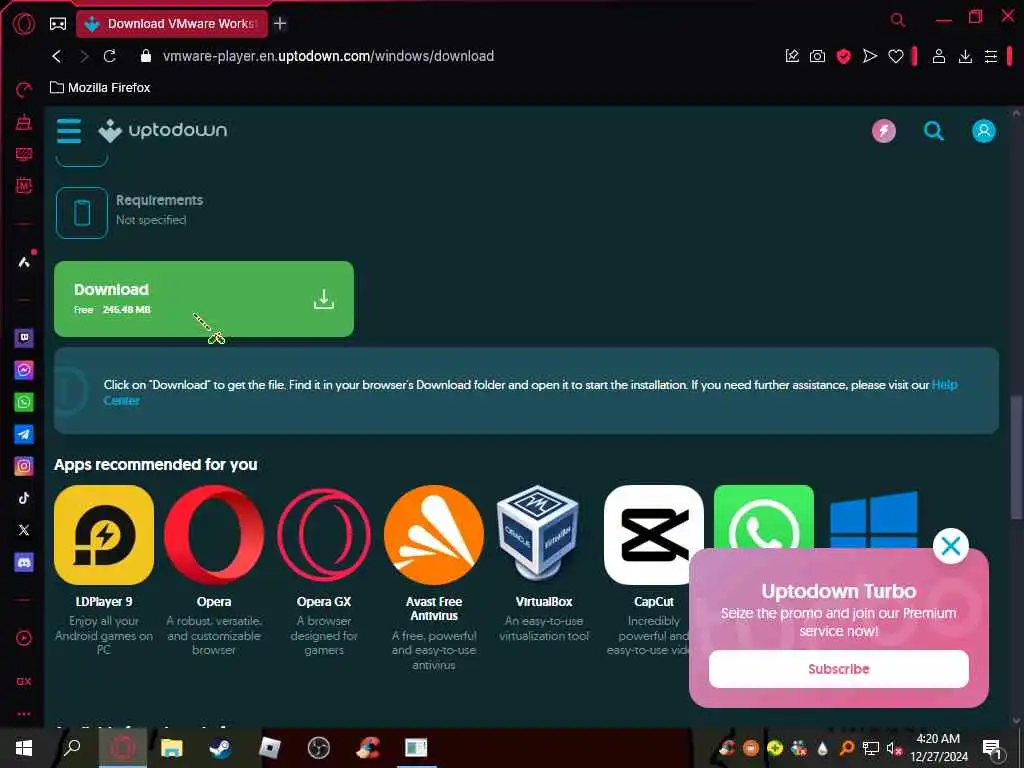This screenshot has width=1024, height=768.
Task: Open Uptodown site search magnifier
Action: coord(934,131)
